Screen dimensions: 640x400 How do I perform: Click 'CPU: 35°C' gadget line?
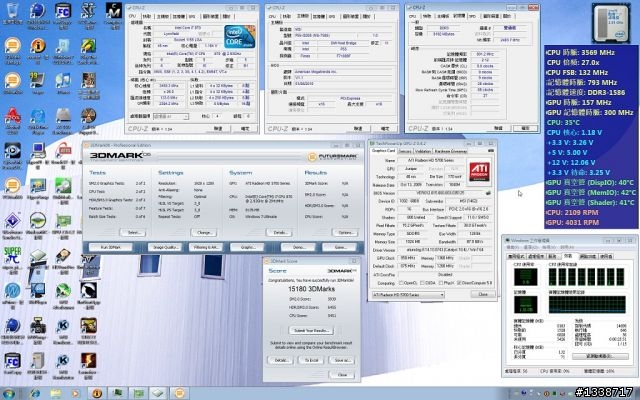coord(563,122)
